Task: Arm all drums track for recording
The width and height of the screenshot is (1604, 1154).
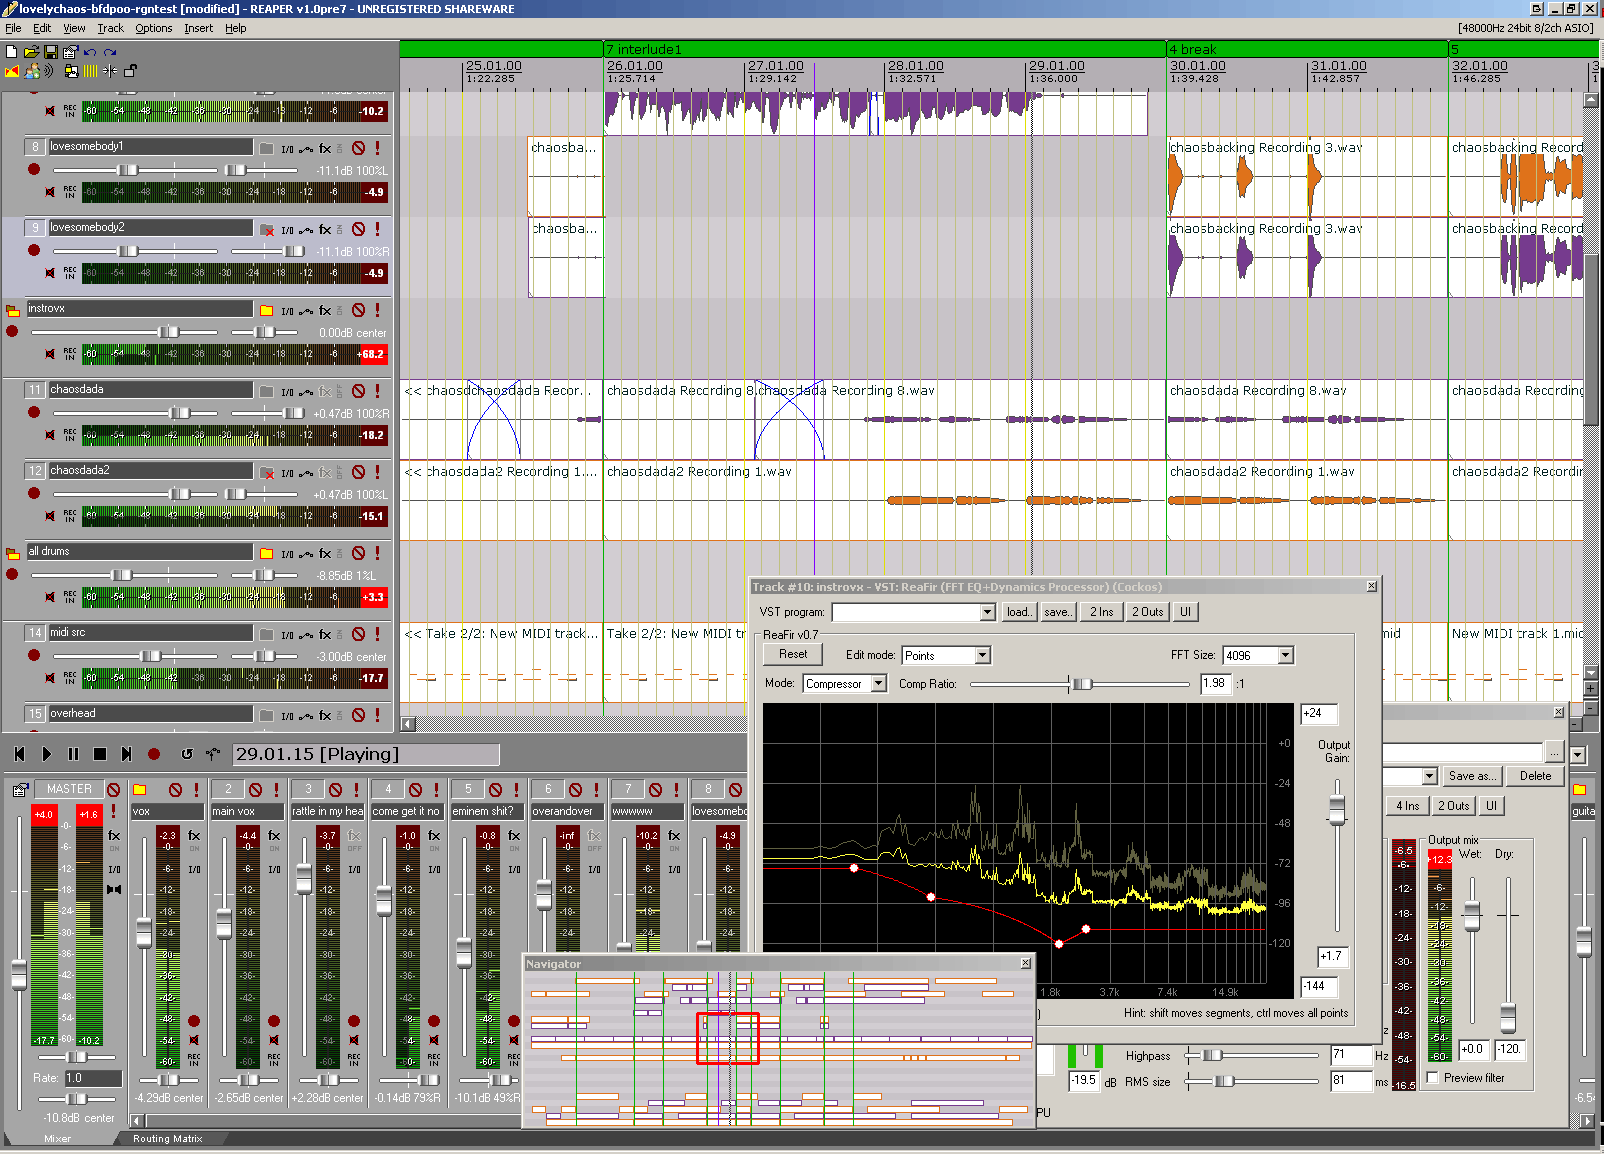Action: coord(12,574)
